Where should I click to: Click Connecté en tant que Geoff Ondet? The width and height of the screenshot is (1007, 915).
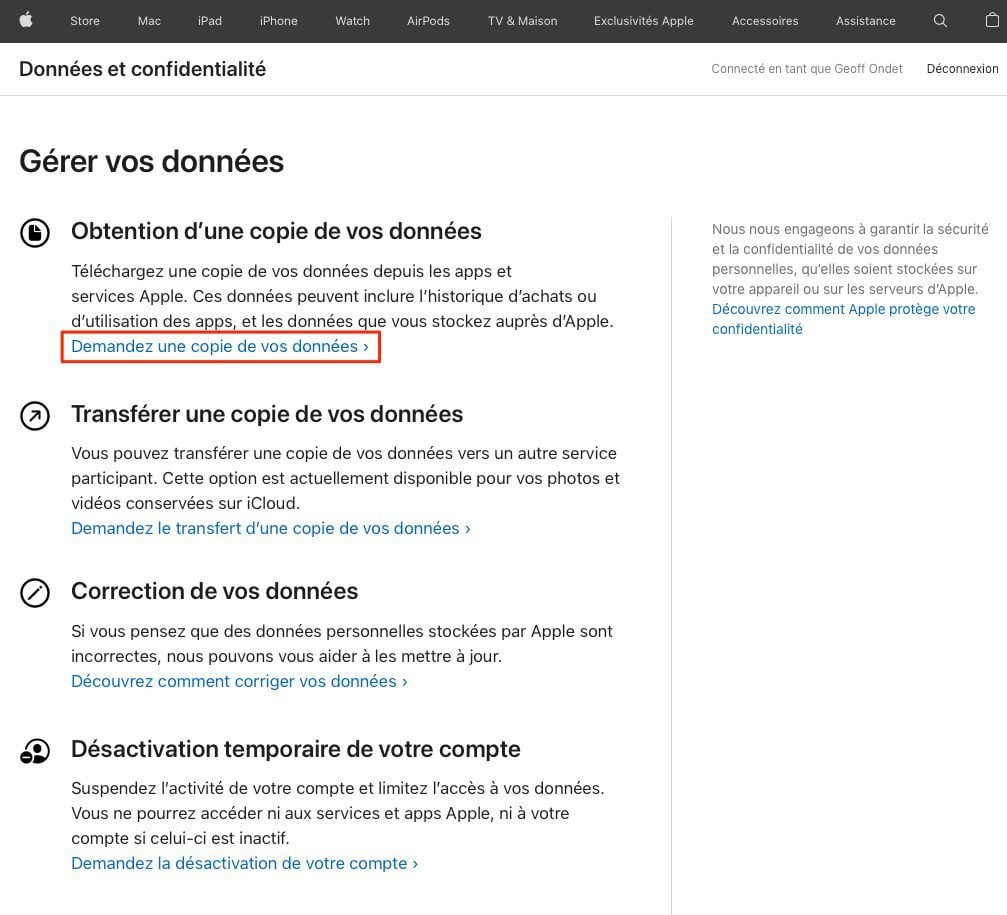pyautogui.click(x=807, y=69)
